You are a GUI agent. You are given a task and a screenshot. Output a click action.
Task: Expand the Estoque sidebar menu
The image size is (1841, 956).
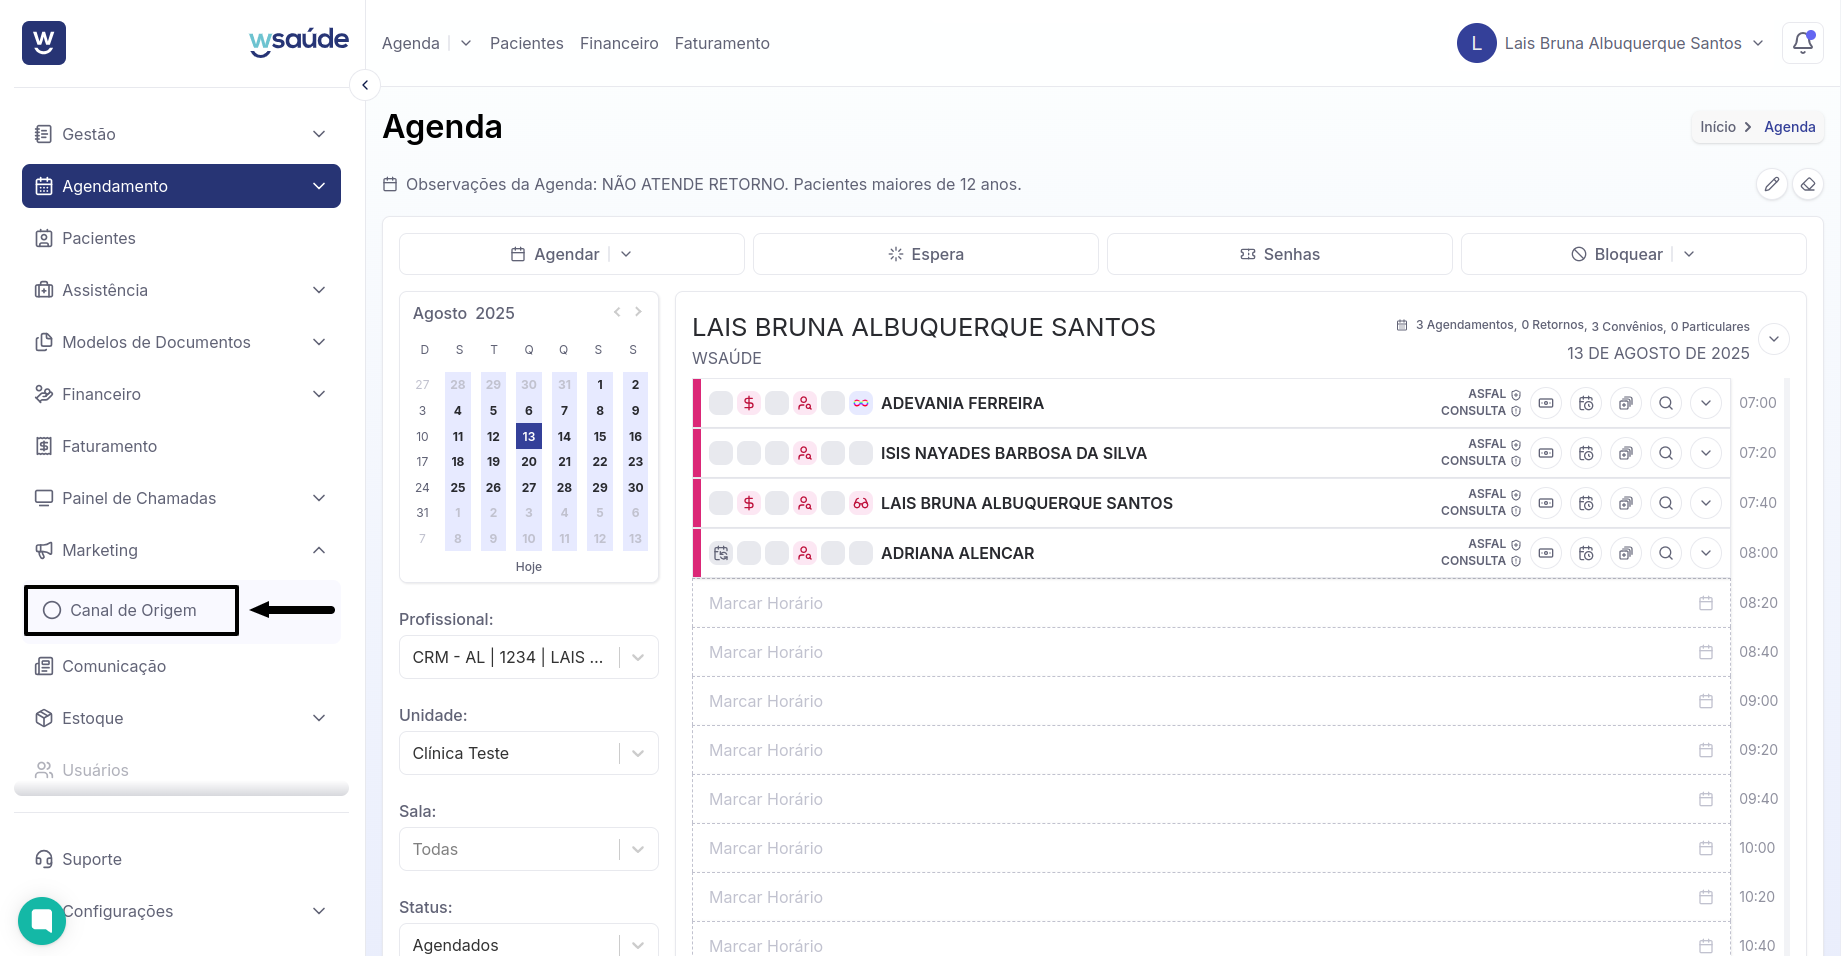(x=181, y=718)
